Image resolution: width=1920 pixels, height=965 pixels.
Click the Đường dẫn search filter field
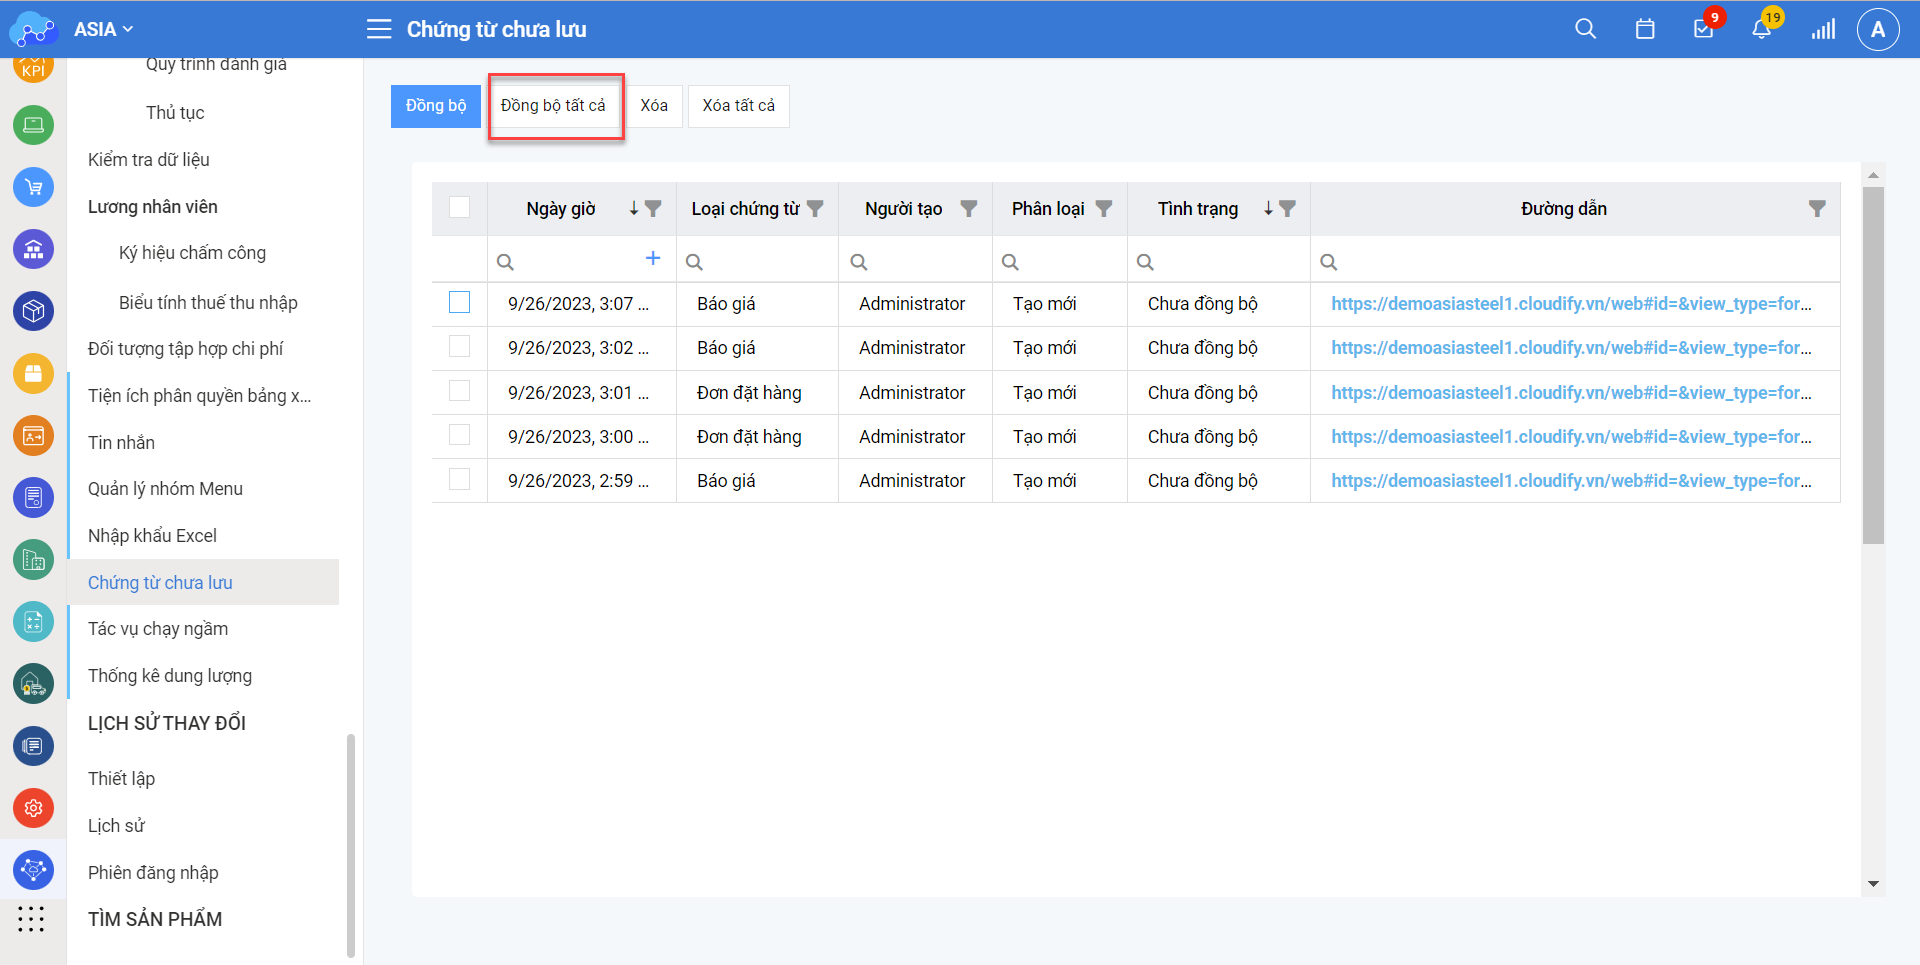(1575, 261)
